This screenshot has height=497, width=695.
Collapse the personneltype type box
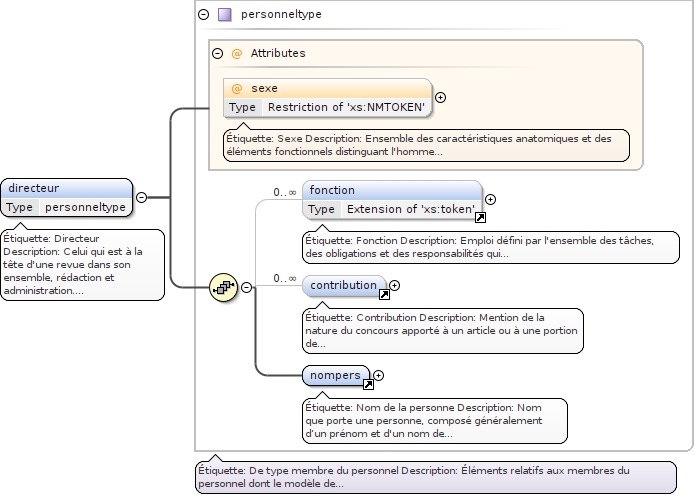coord(204,15)
